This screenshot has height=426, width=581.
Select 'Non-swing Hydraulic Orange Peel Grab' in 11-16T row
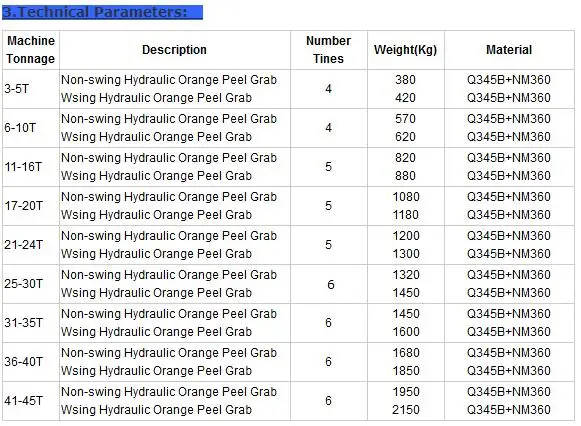click(x=169, y=157)
